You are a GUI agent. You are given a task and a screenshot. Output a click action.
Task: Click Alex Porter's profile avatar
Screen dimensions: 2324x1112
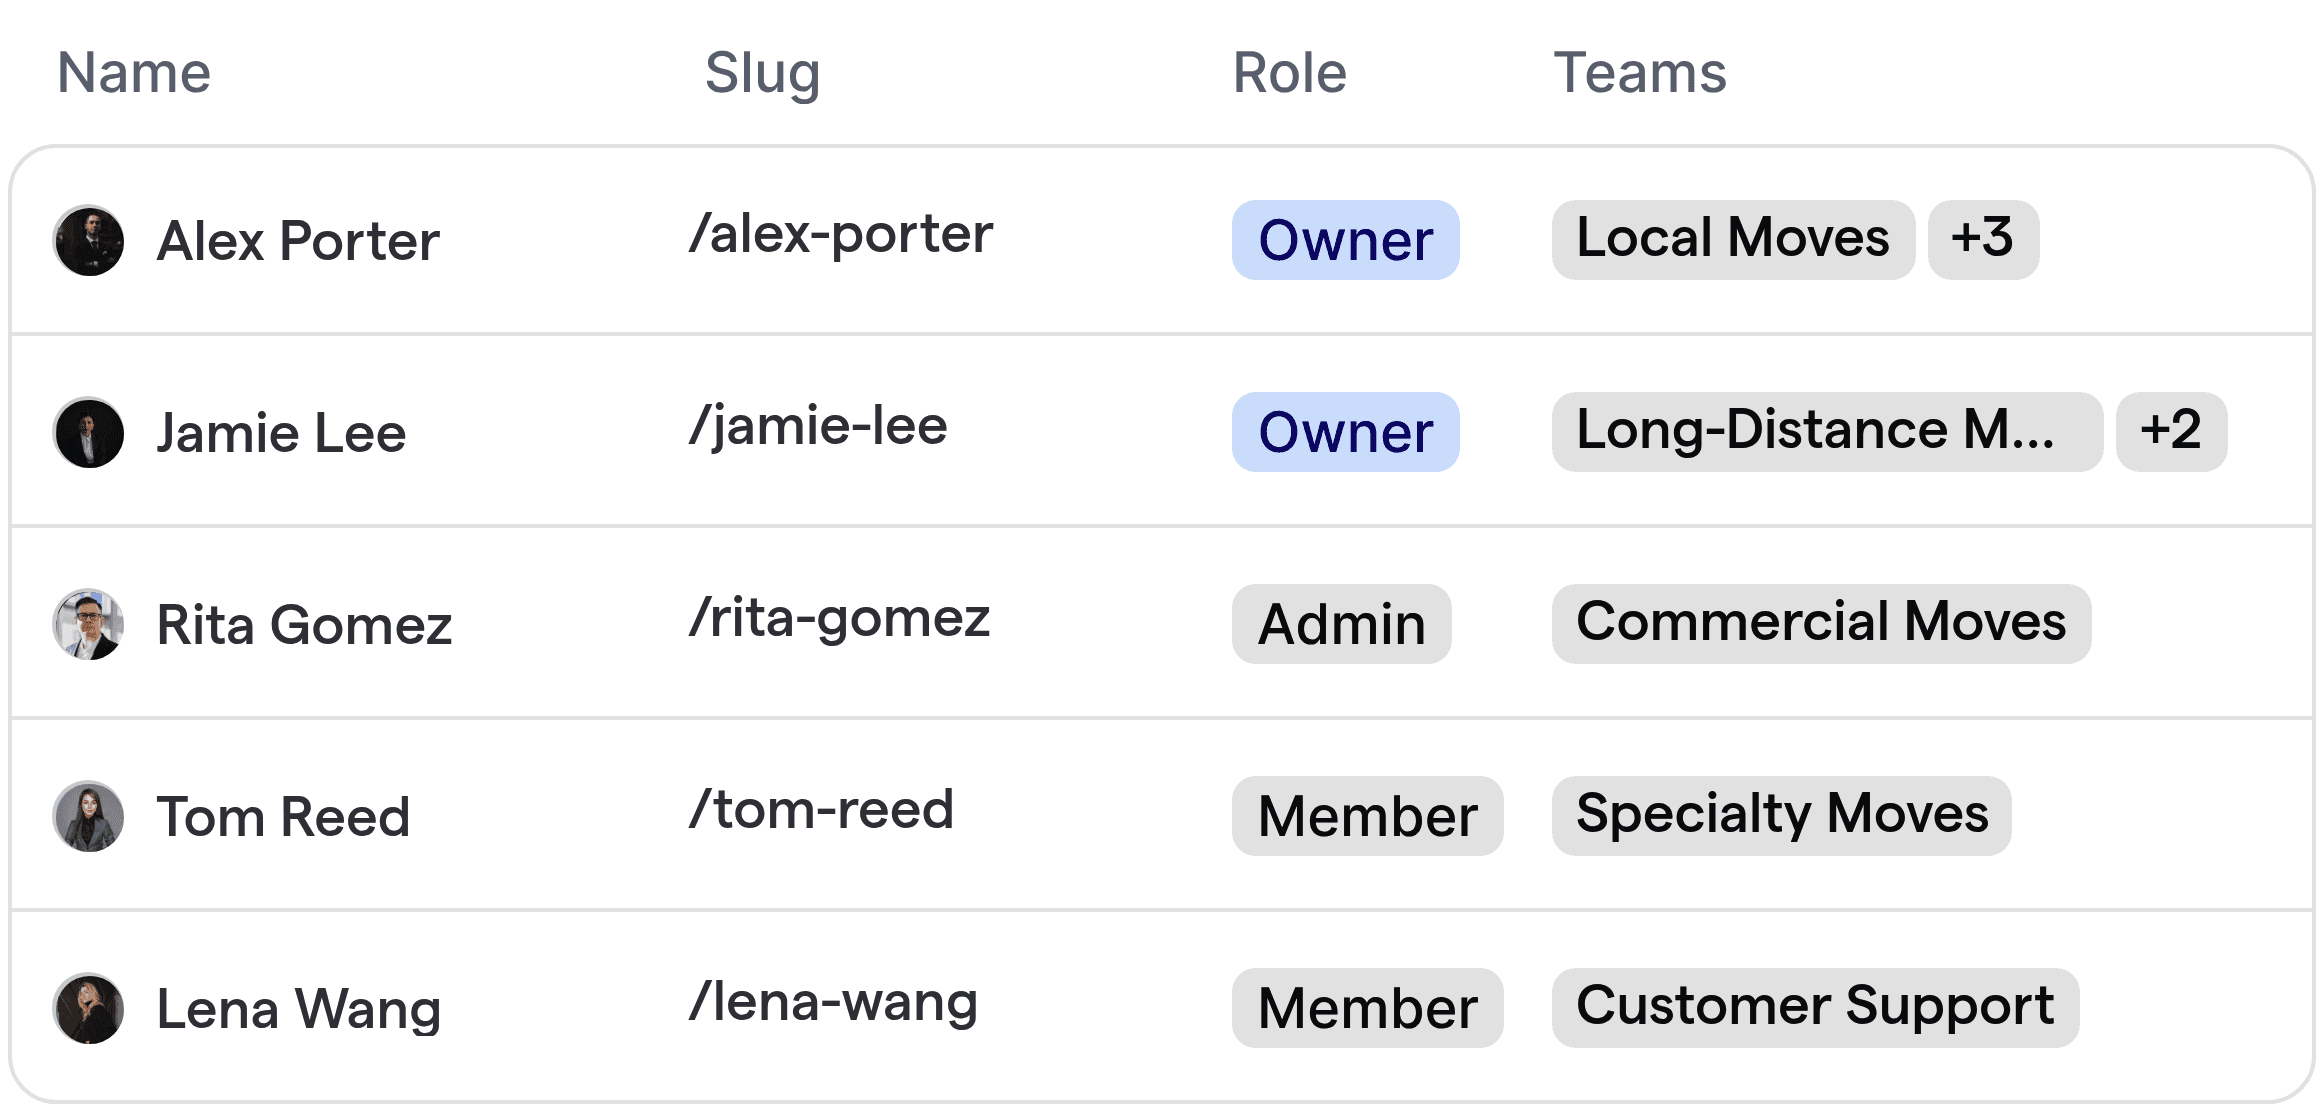pyautogui.click(x=88, y=240)
